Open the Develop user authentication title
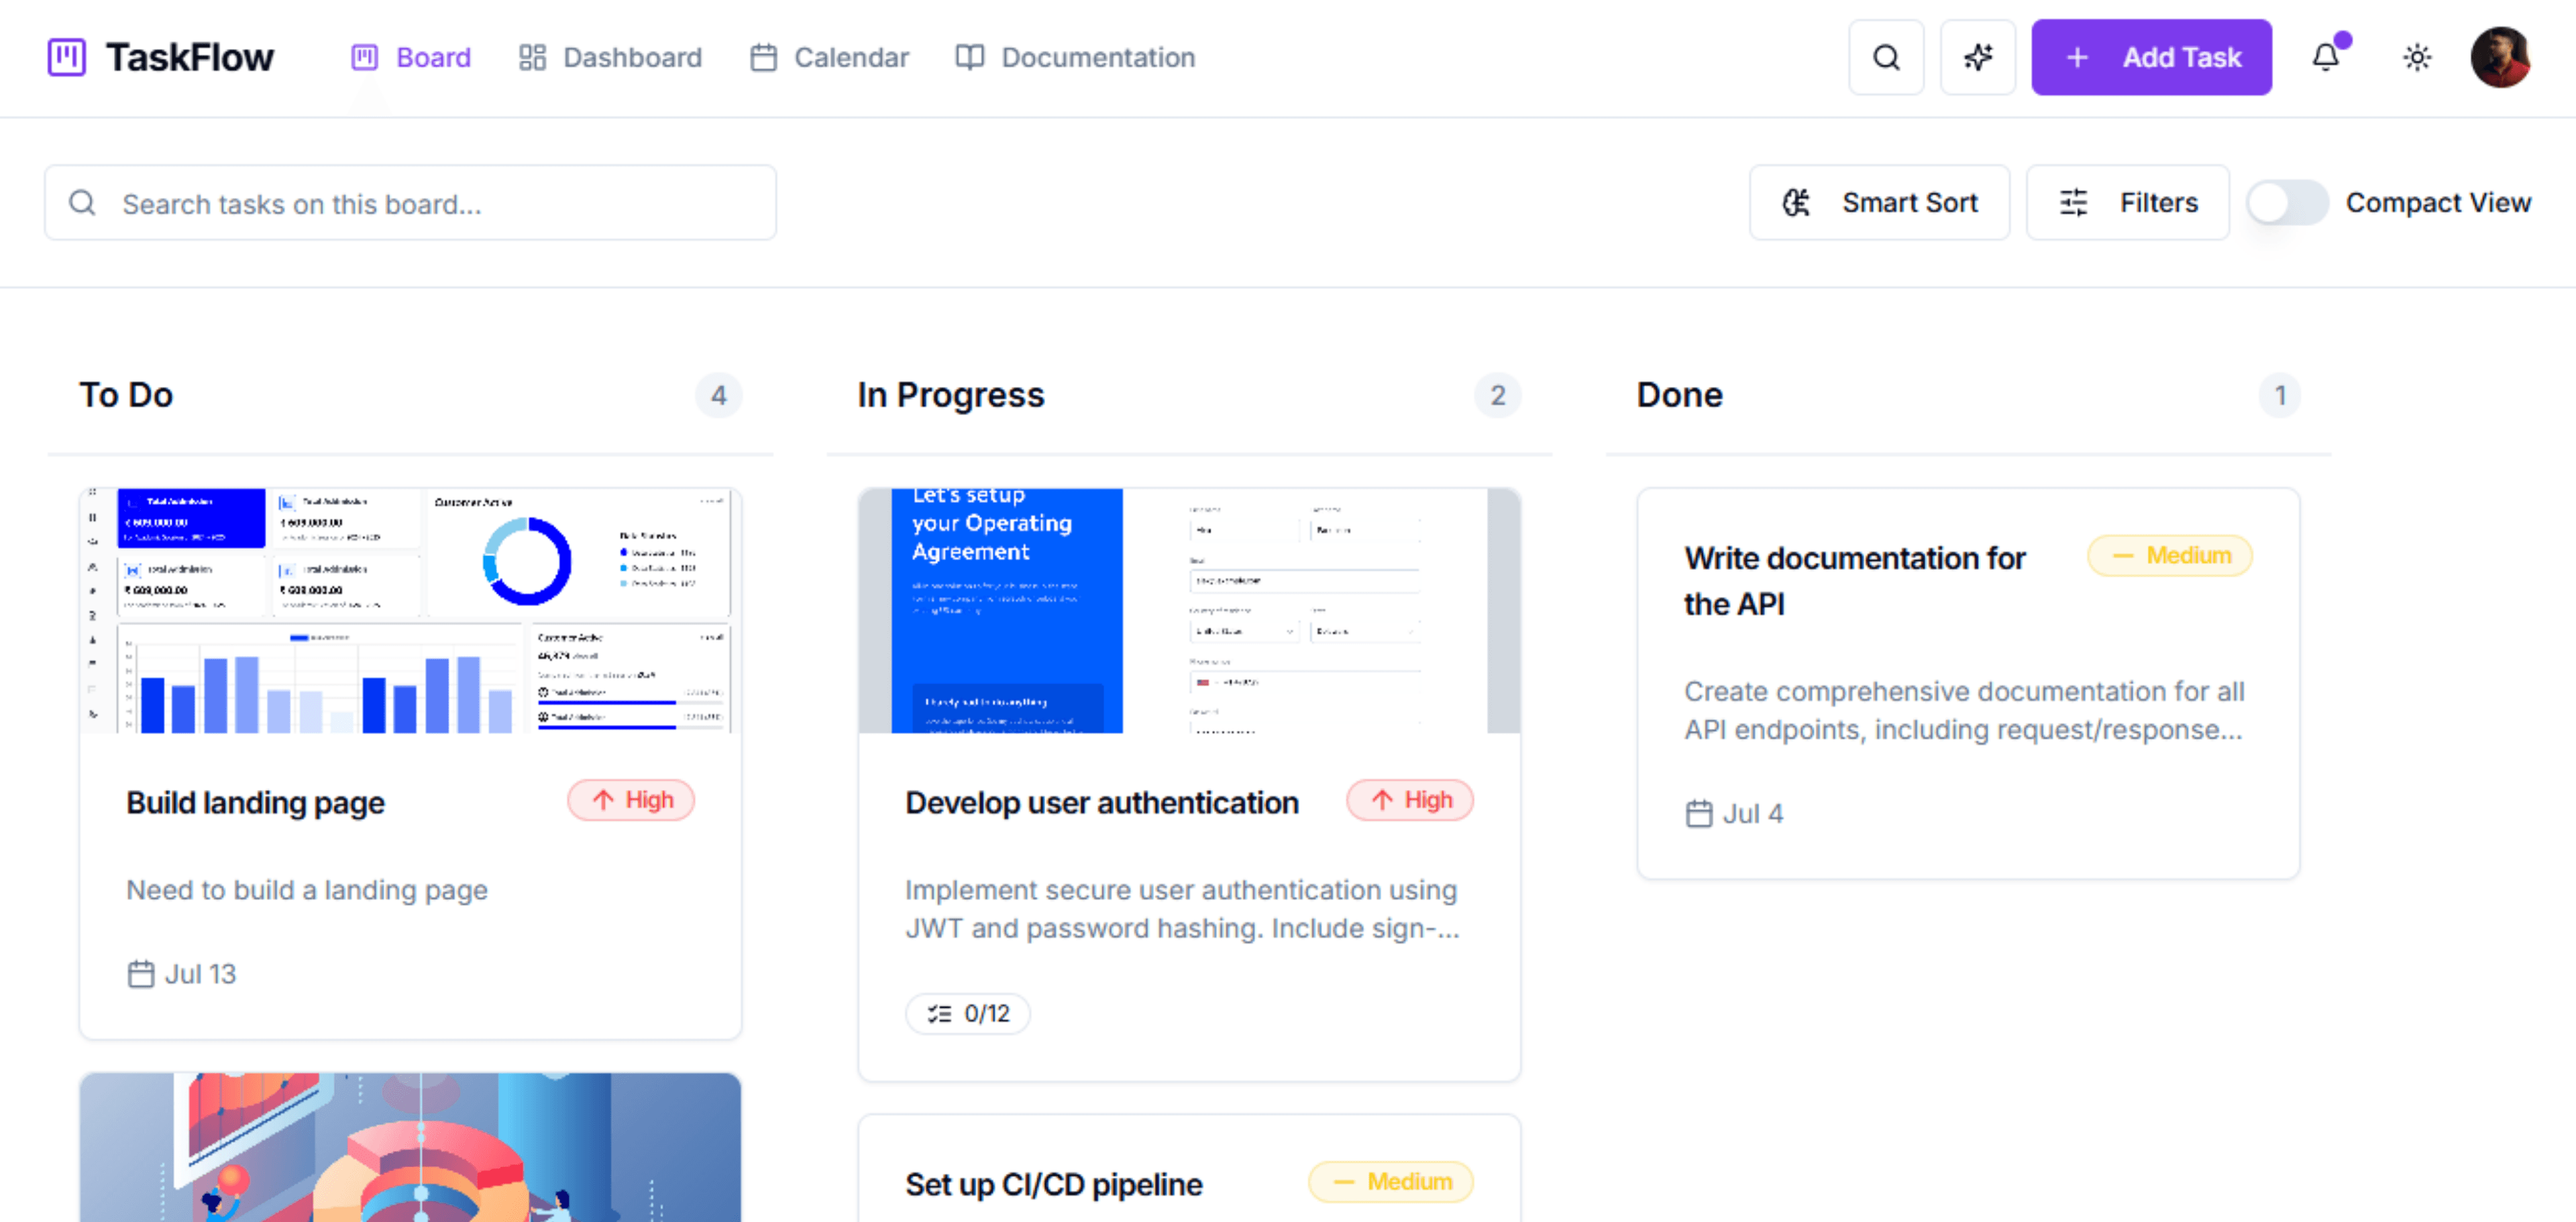2576x1222 pixels. pyautogui.click(x=1102, y=802)
